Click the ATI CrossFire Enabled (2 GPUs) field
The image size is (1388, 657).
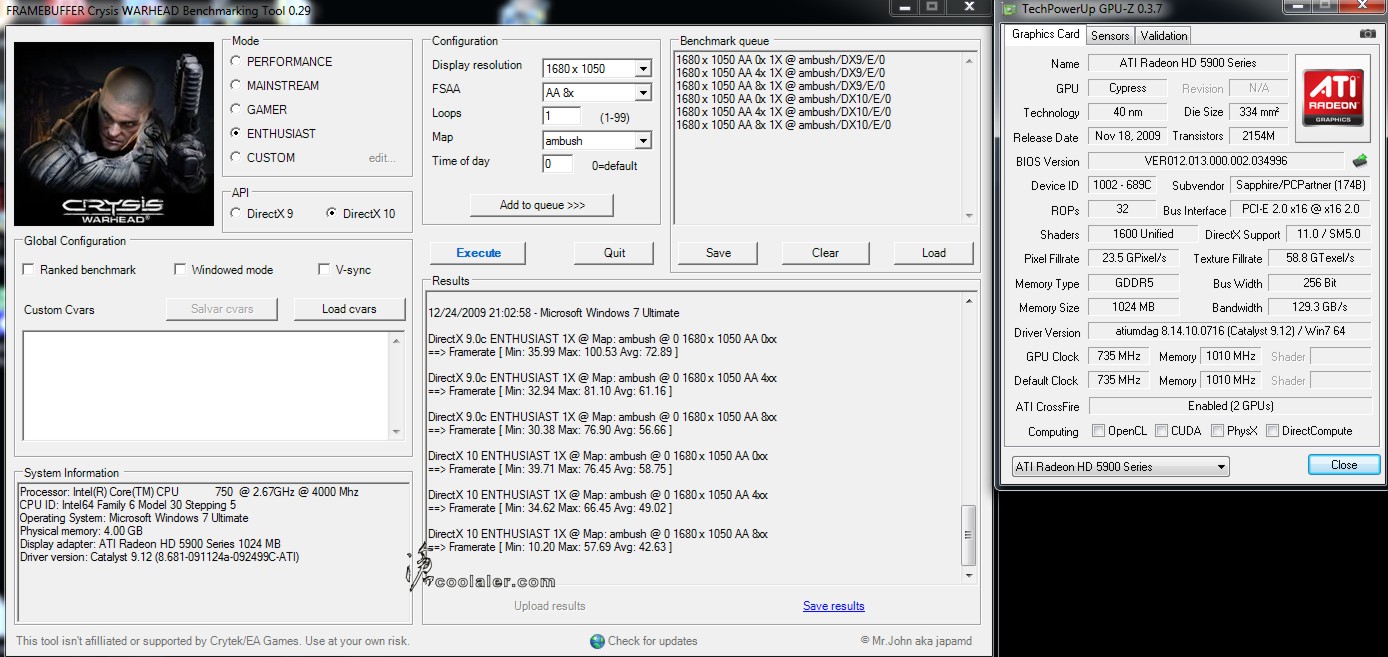click(x=1229, y=406)
